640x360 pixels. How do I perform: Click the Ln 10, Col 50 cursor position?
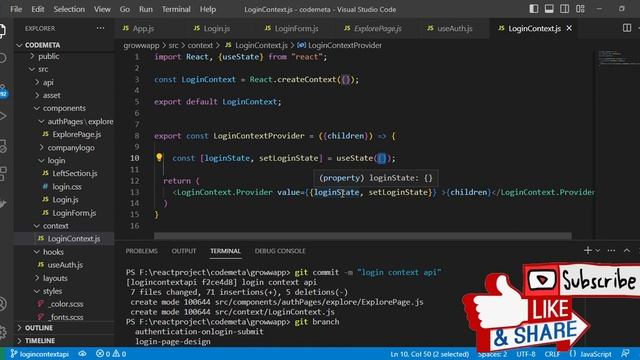[429, 354]
